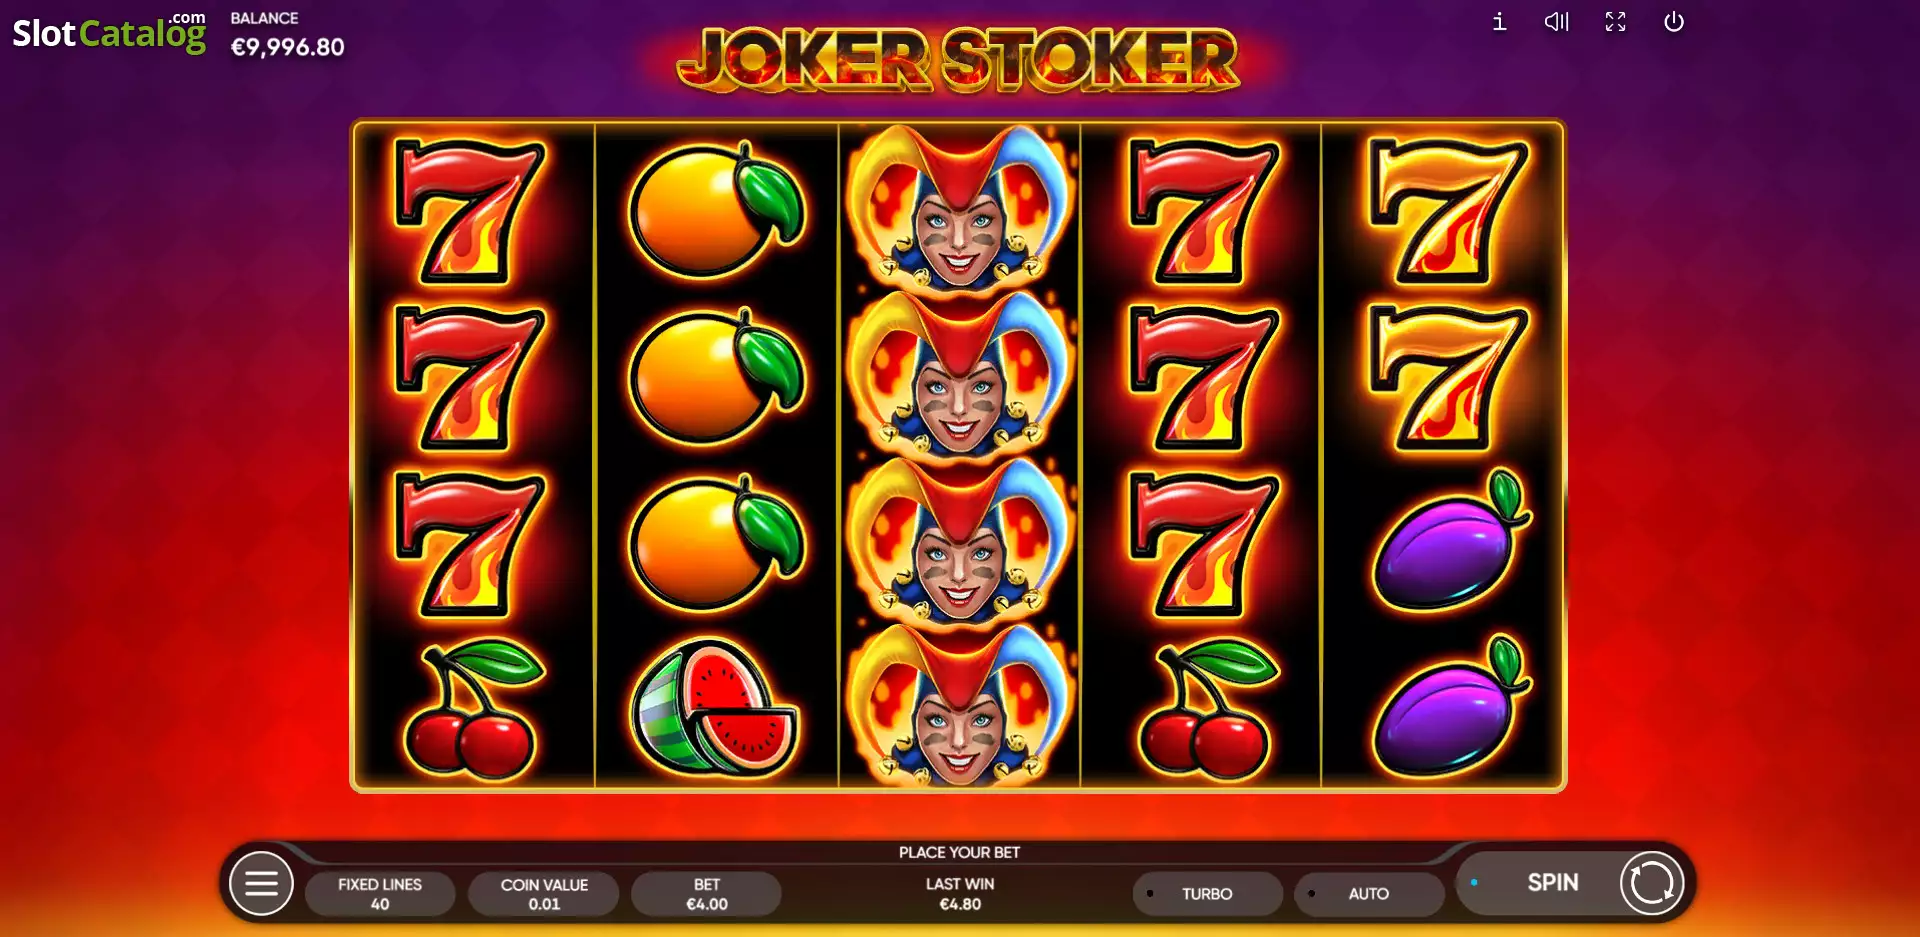Click the power exit icon
Viewport: 1920px width, 937px height.
pyautogui.click(x=1674, y=22)
